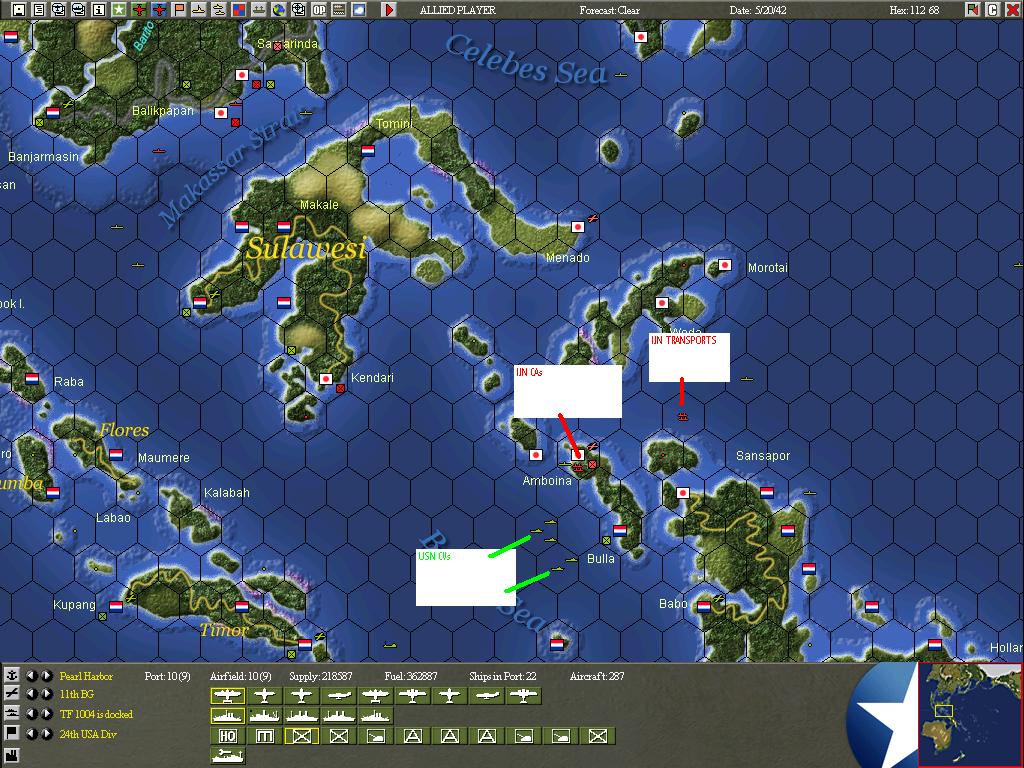Viewport: 1024px width, 768px height.
Task: Click the airplane air group icon at left of 11th BG
Action: pos(12,694)
